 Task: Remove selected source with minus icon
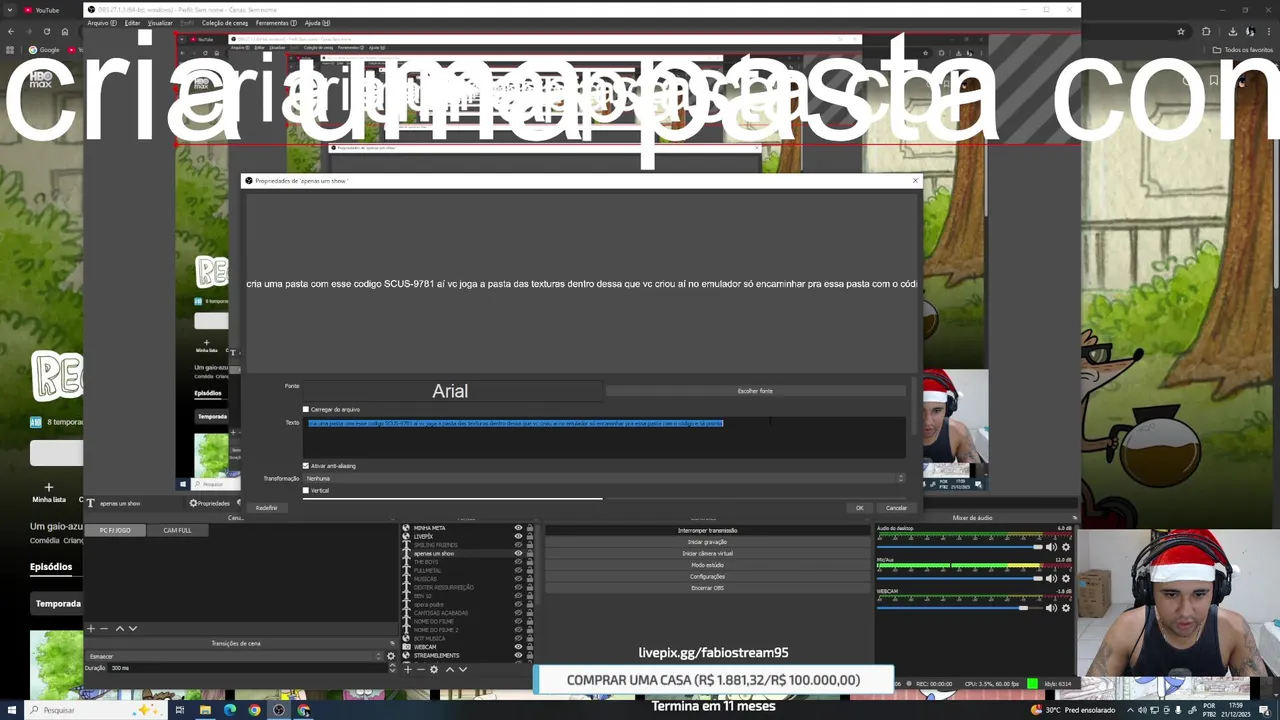pyautogui.click(x=420, y=669)
